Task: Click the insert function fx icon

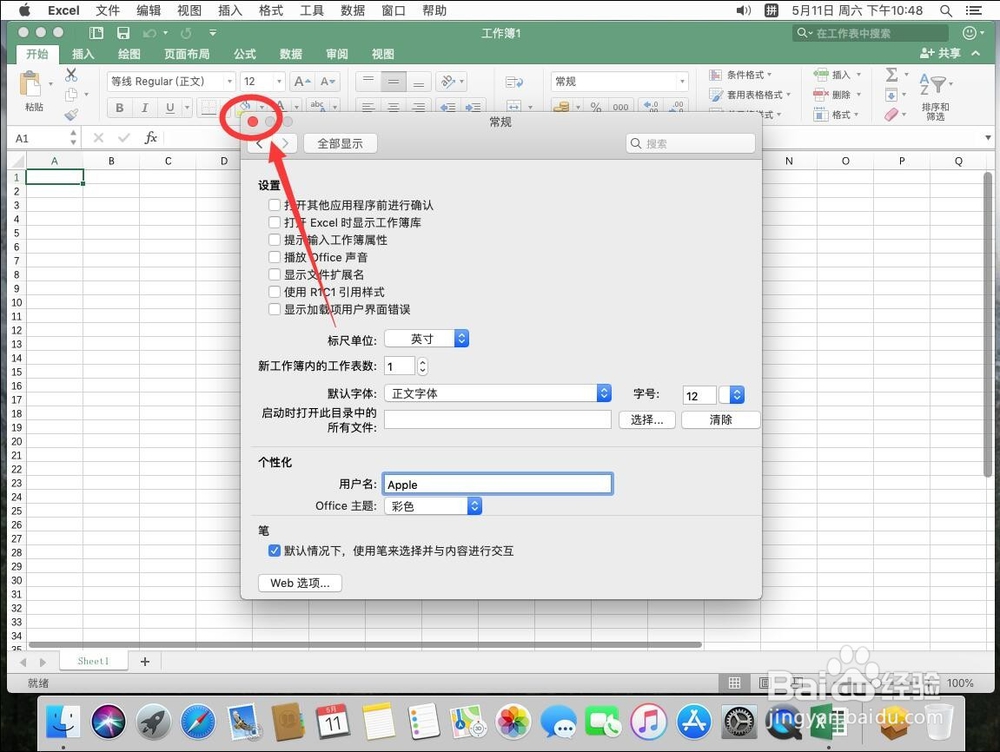Action: tap(151, 138)
